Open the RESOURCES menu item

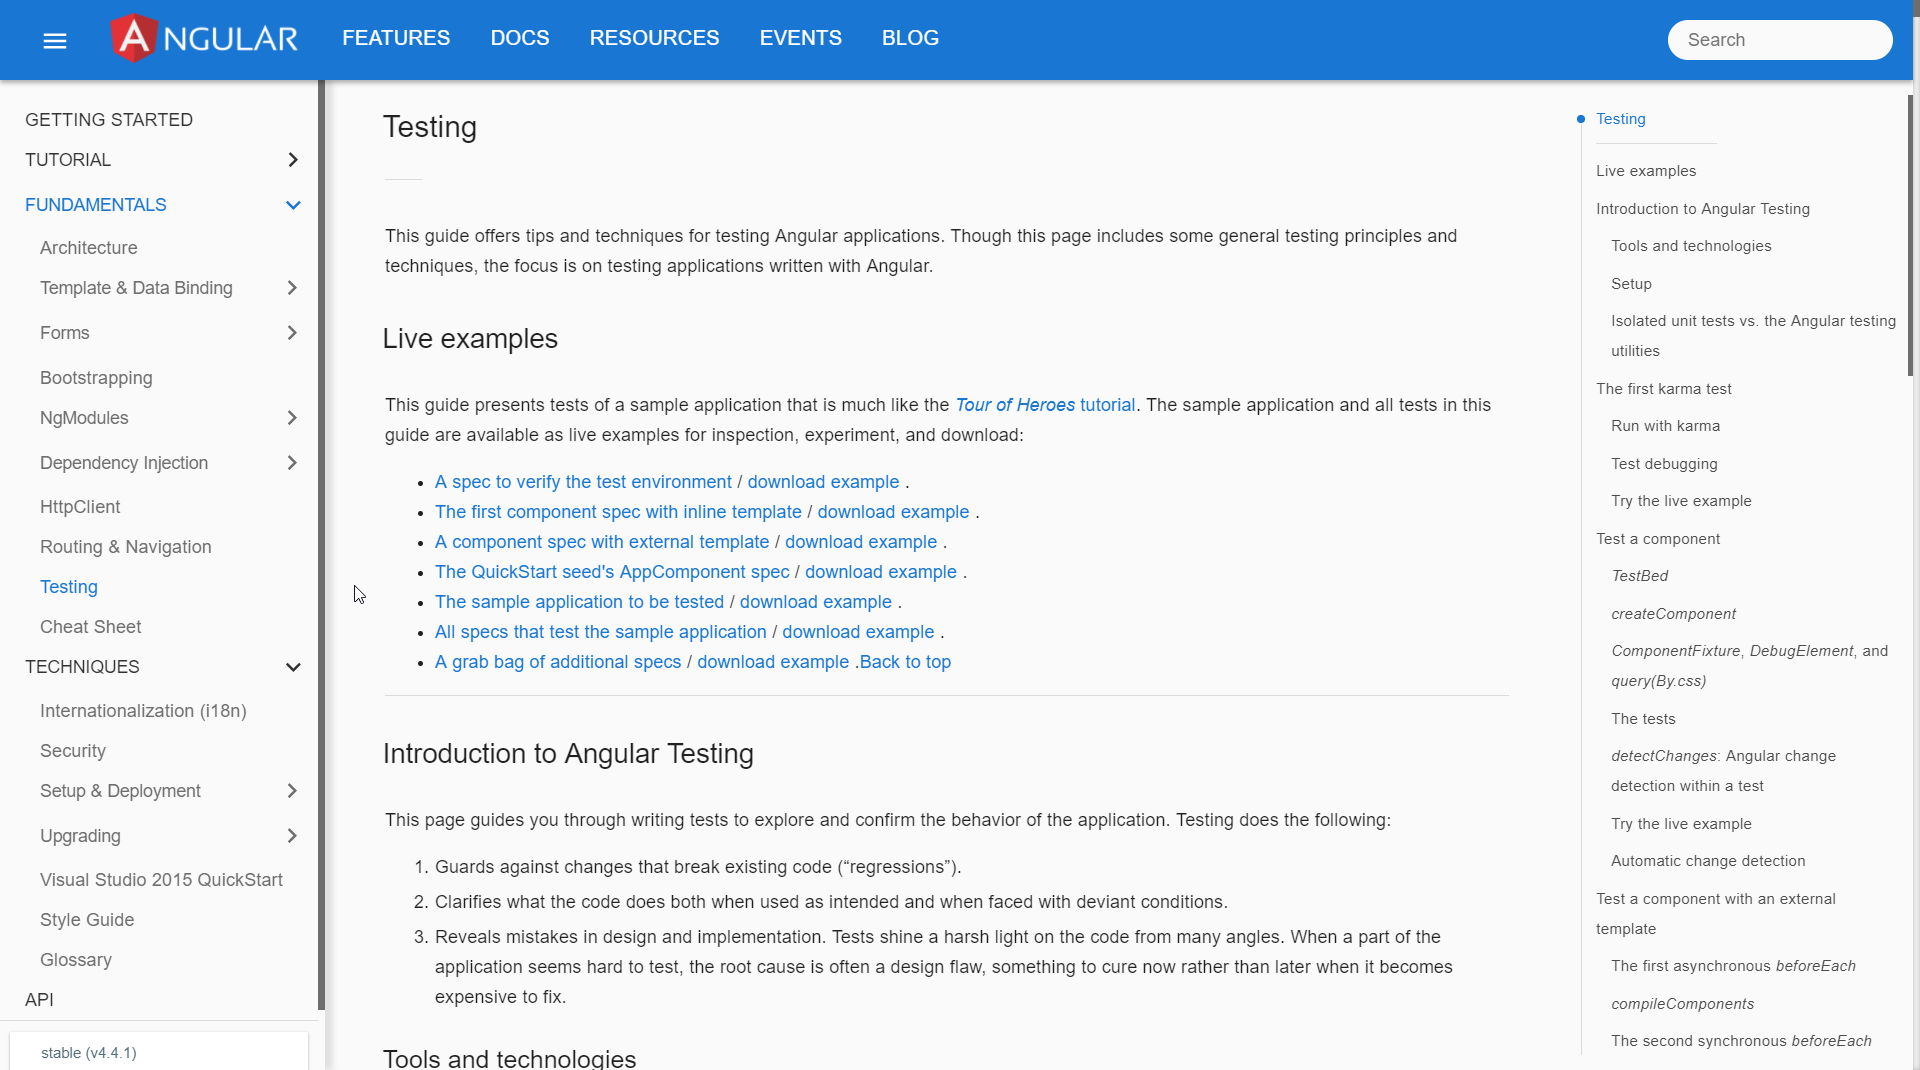654,38
